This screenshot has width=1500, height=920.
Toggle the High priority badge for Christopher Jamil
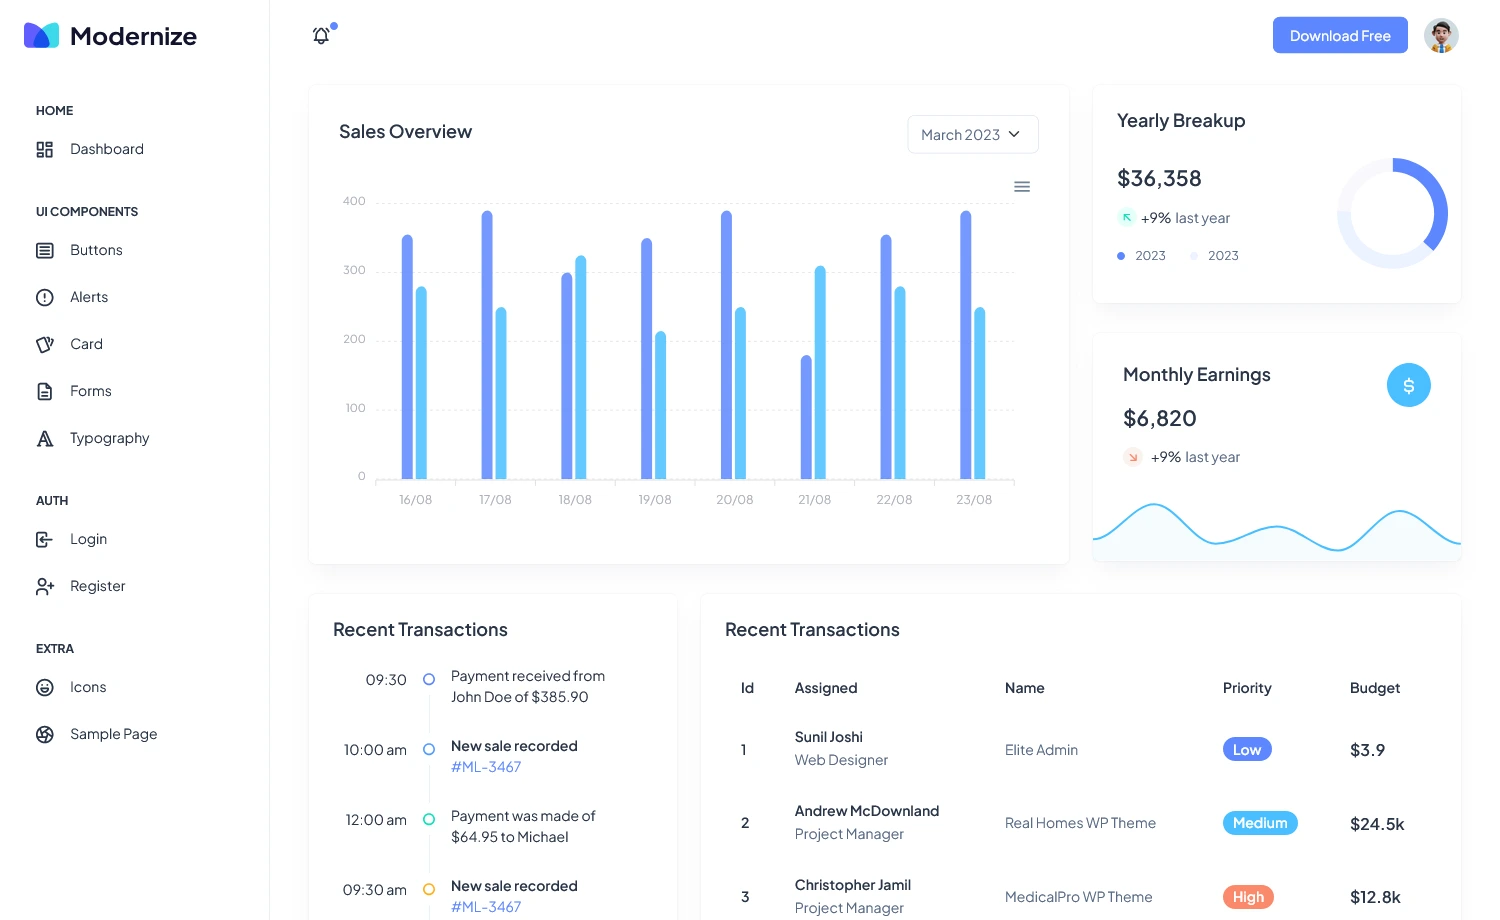[1248, 896]
